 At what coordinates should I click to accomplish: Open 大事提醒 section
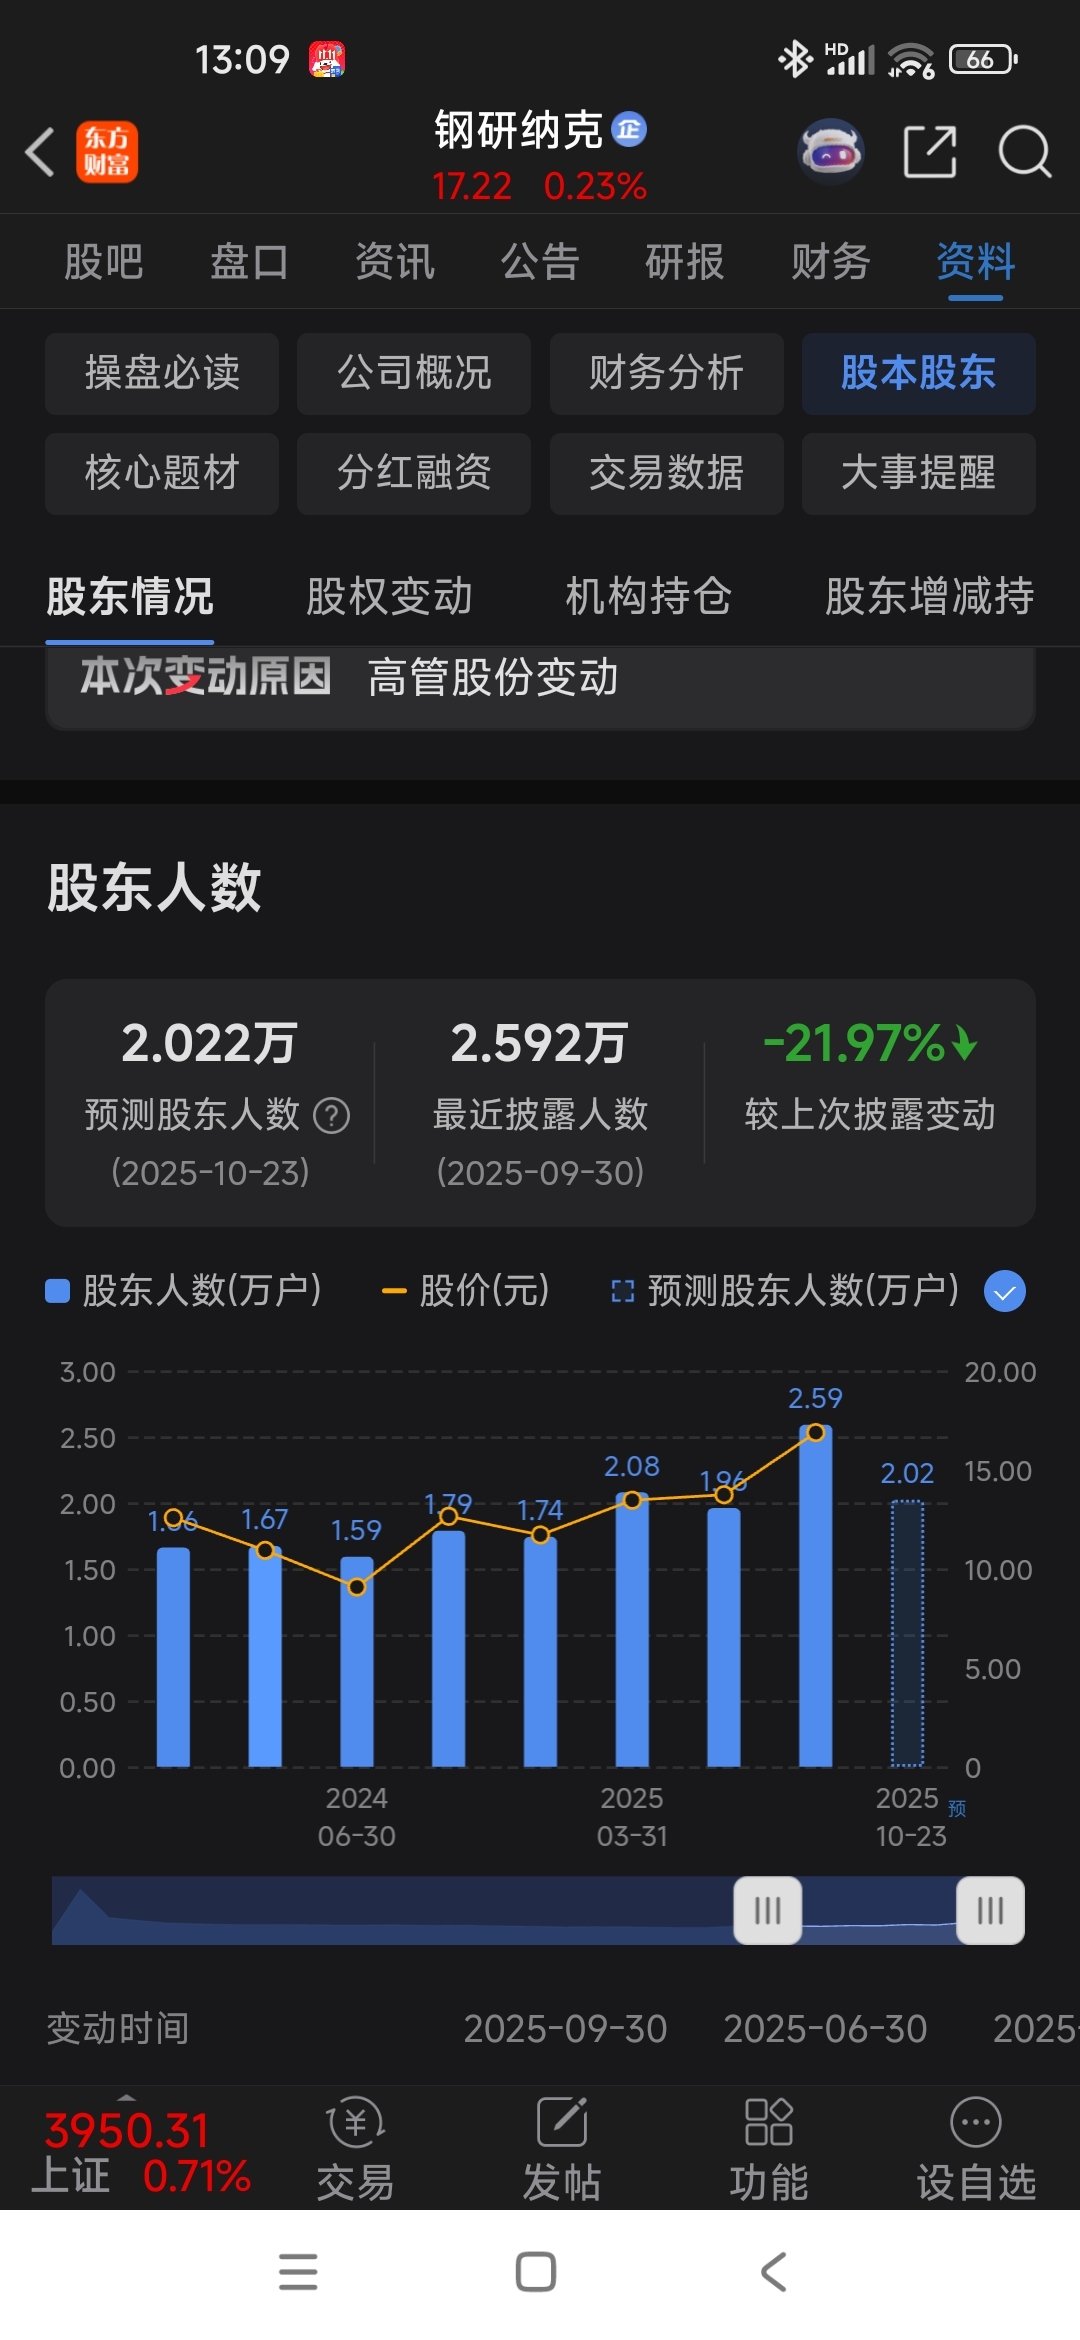coord(918,473)
